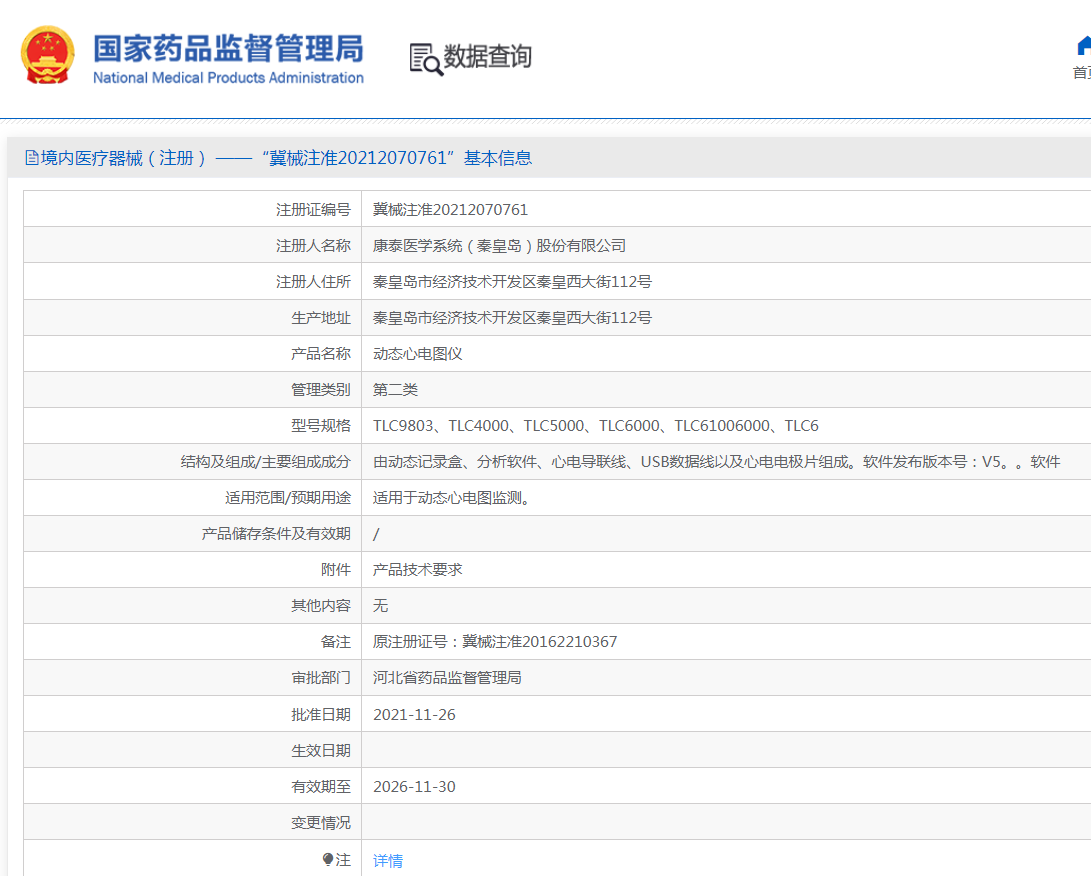Select registrant name 康泰医学系统(秦皇岛)股份有限公司
This screenshot has height=876, width=1091.
tap(499, 246)
